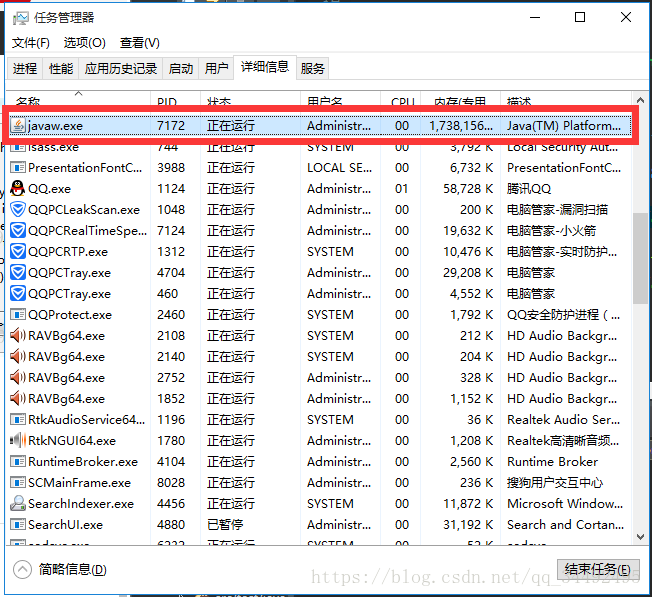This screenshot has width=652, height=597.
Task: Sort by the 名称 column header
Action: pos(78,99)
